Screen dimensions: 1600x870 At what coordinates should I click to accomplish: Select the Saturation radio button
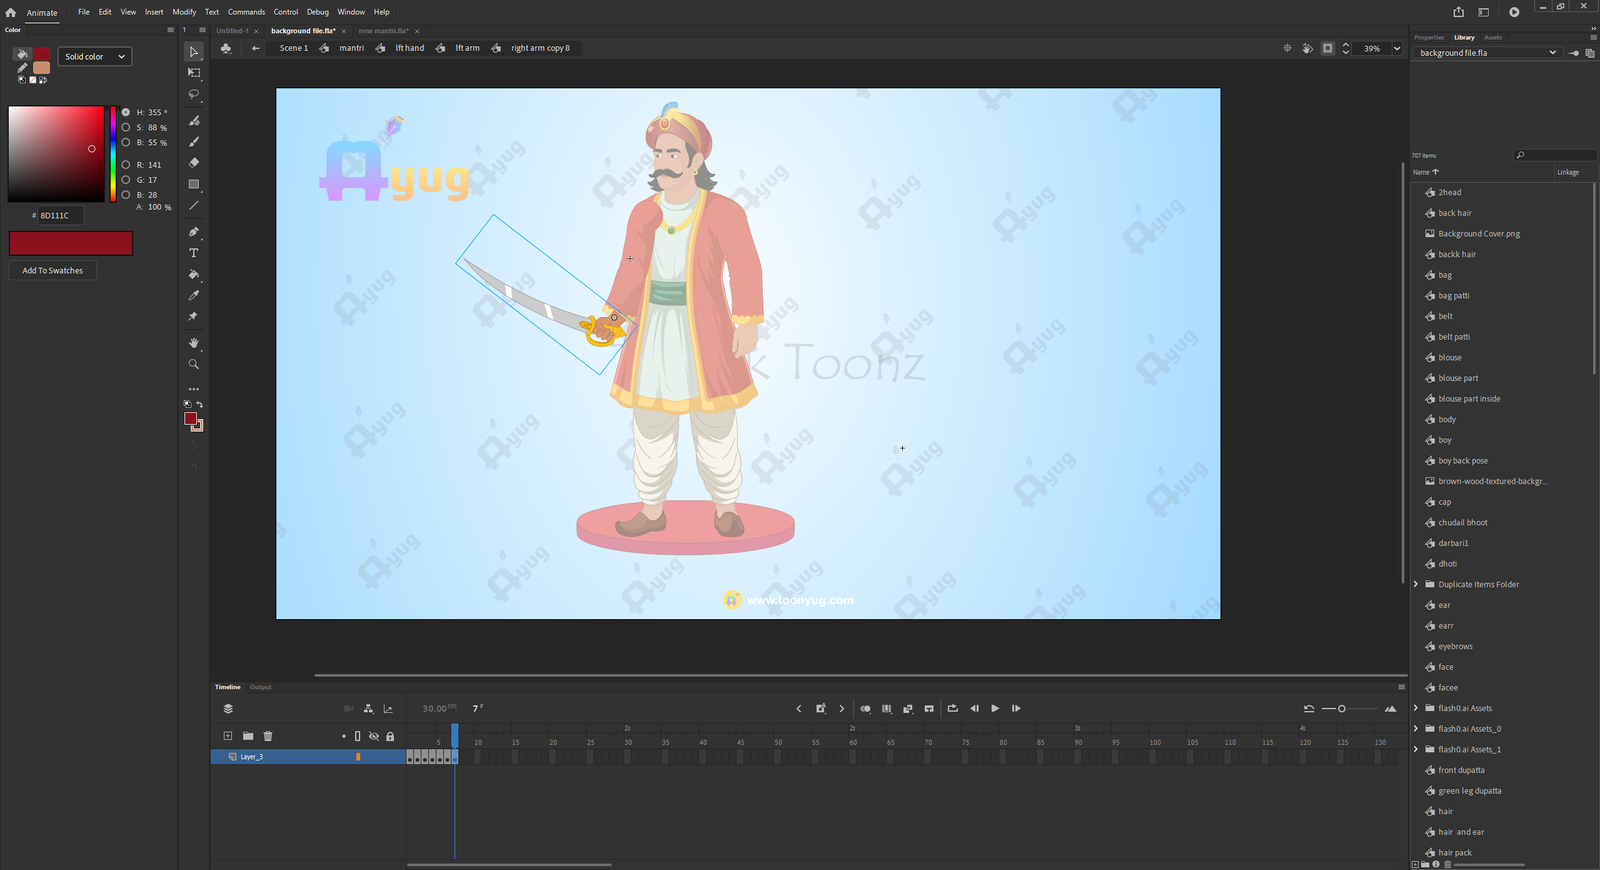coord(126,128)
